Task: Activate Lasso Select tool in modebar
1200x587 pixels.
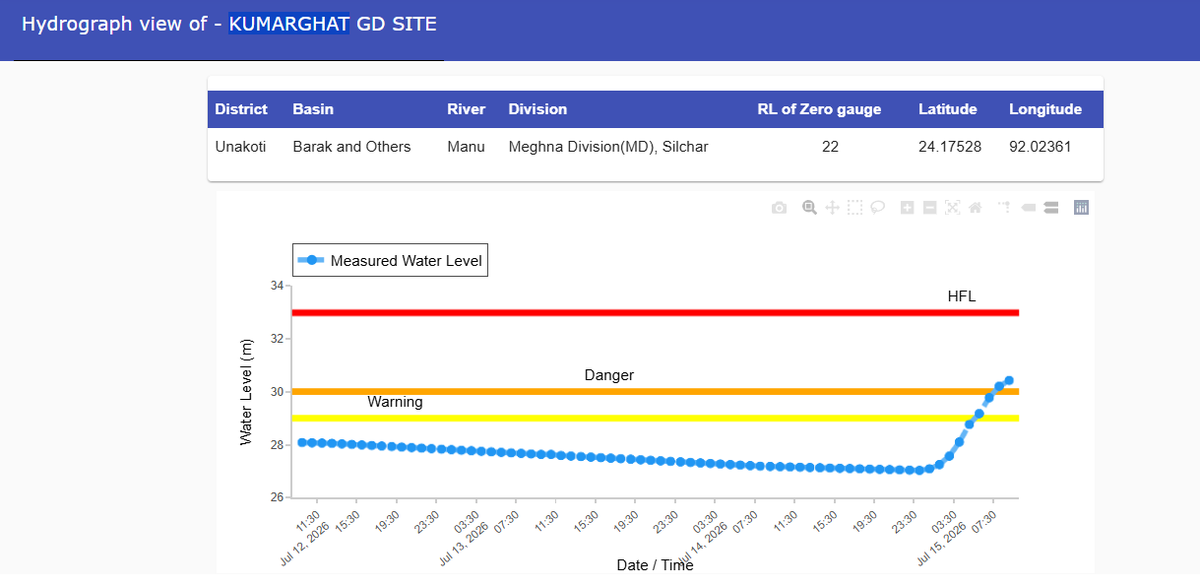Action: (878, 208)
